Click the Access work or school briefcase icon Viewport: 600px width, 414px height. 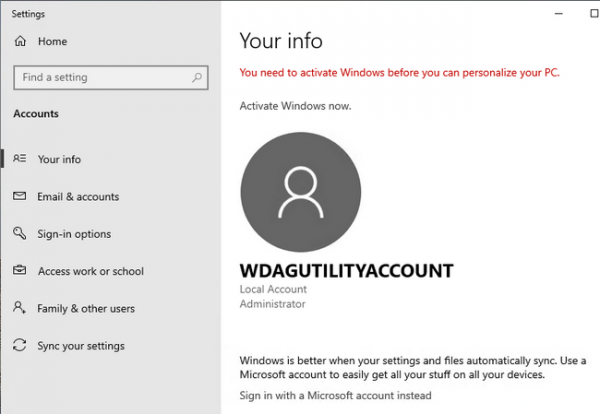pos(20,270)
